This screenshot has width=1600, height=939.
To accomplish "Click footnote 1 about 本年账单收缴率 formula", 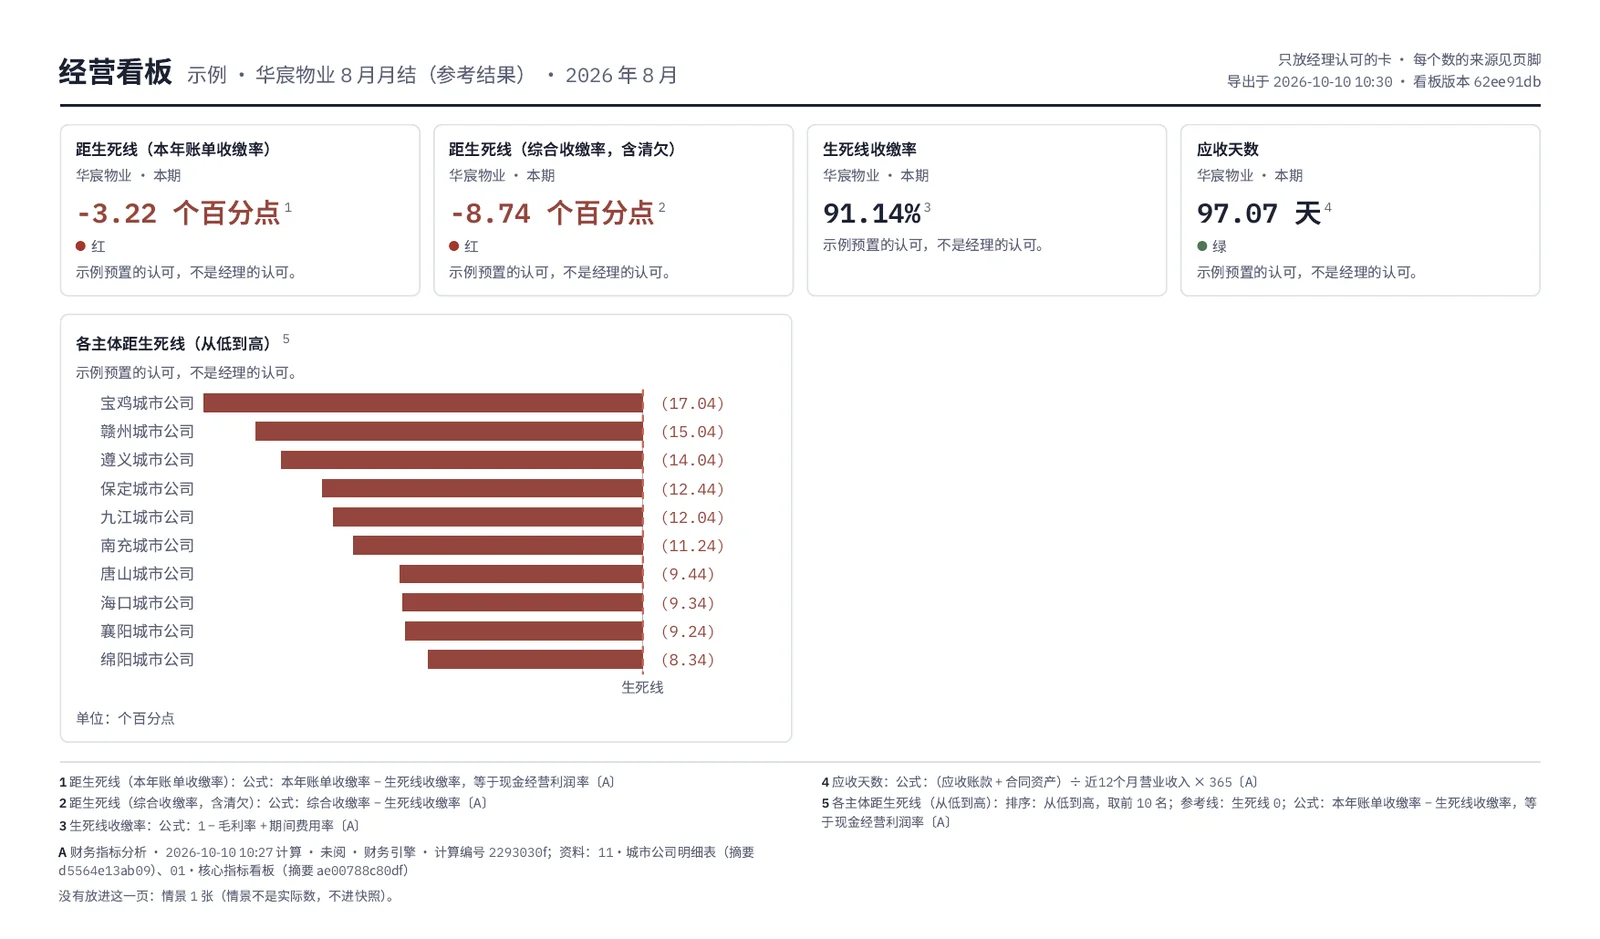I will click(x=337, y=782).
